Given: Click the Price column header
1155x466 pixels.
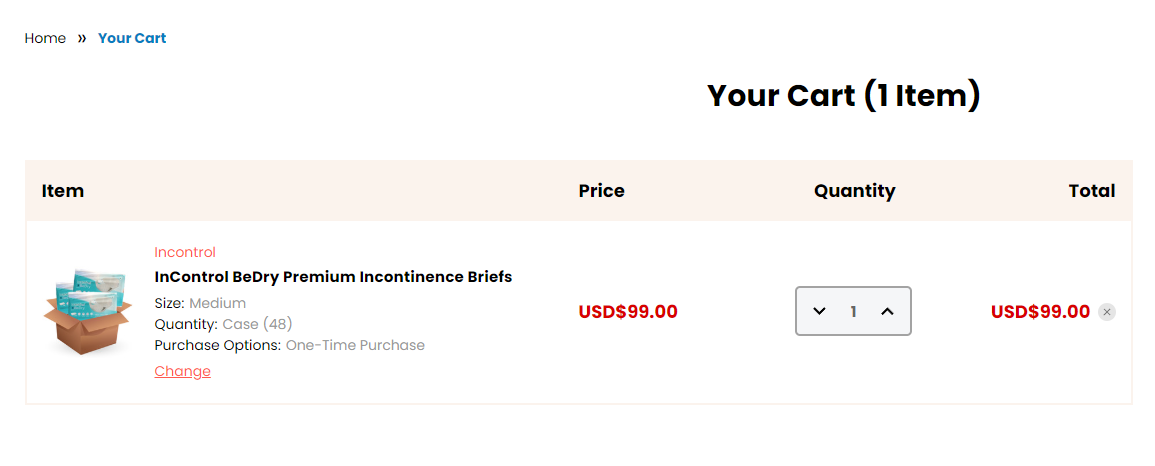Looking at the screenshot, I should (602, 191).
